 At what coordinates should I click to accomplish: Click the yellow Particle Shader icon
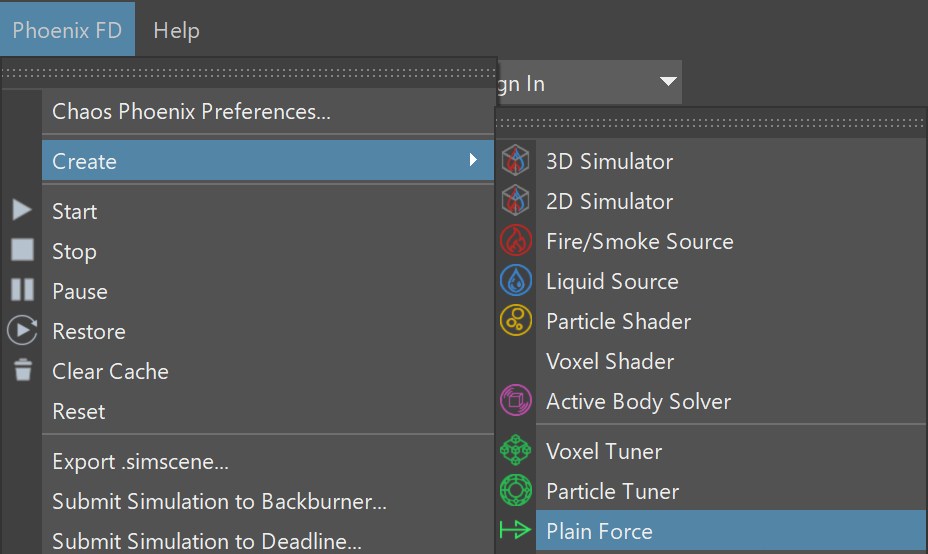(x=515, y=320)
